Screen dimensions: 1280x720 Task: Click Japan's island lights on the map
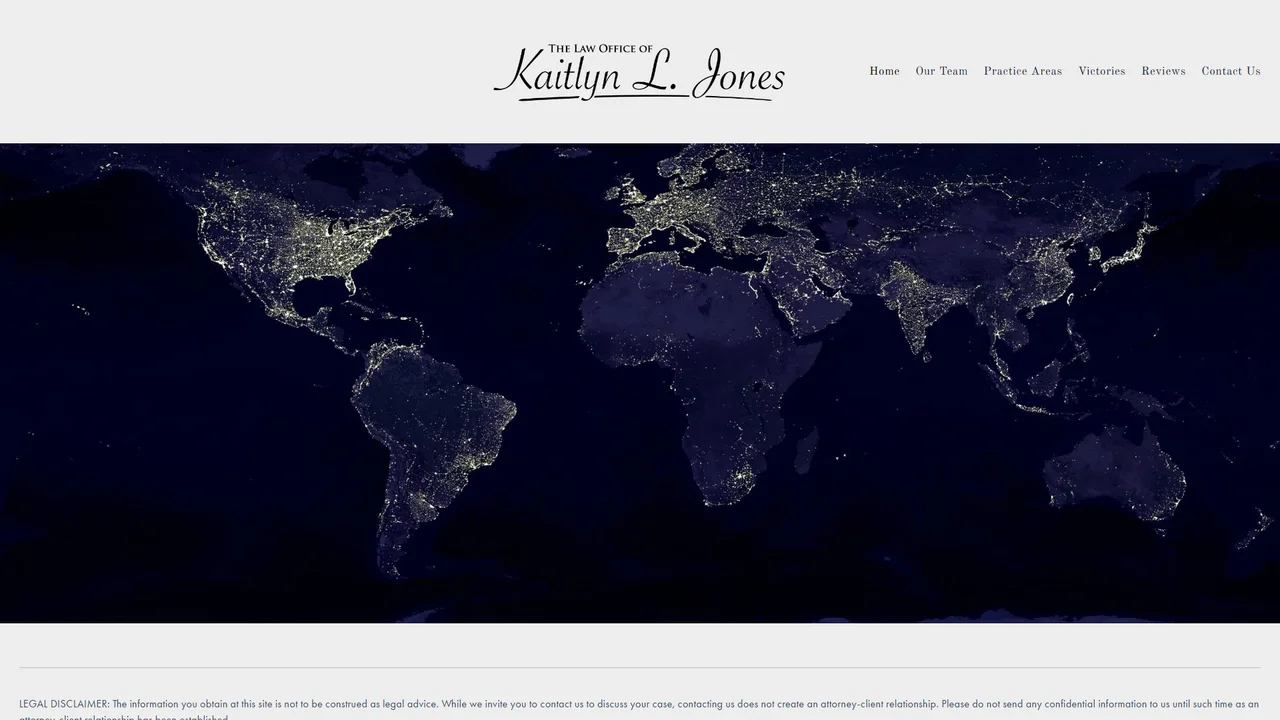coord(1130,245)
